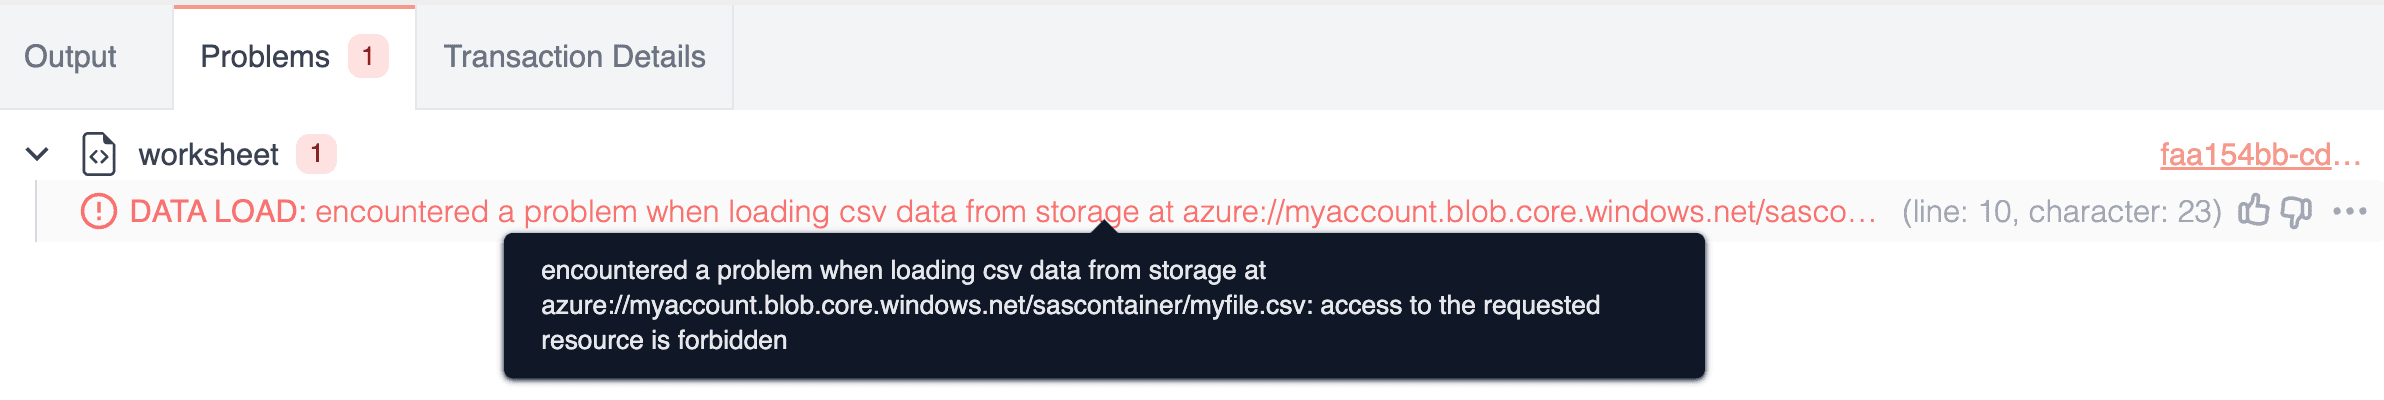The width and height of the screenshot is (2384, 400).
Task: Switch to the Output tab
Action: [x=70, y=57]
